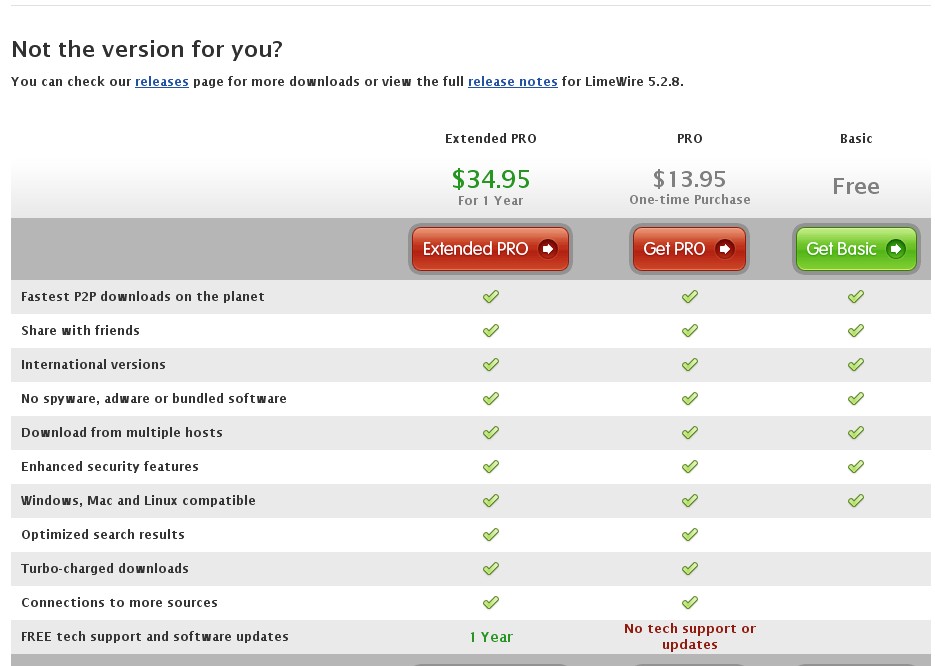Image resolution: width=935 pixels, height=666 pixels.
Task: Click the $34.95 price text
Action: (x=491, y=179)
